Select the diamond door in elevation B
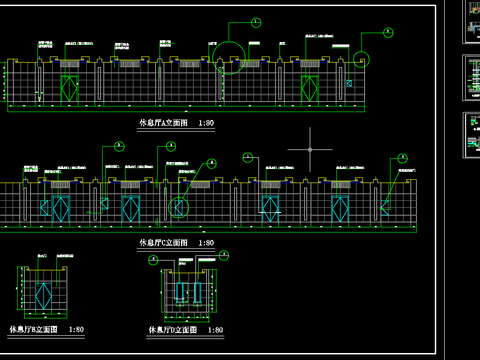Screen dimensions: 480x360 [x=43, y=296]
